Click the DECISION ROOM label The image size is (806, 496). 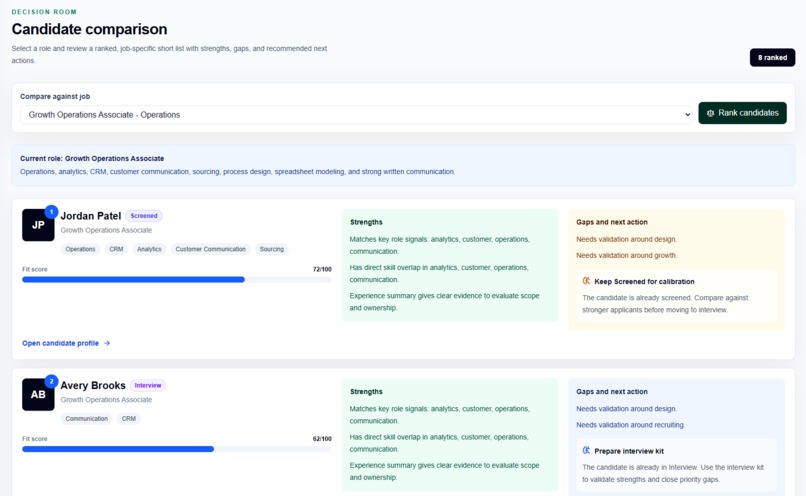(x=44, y=12)
